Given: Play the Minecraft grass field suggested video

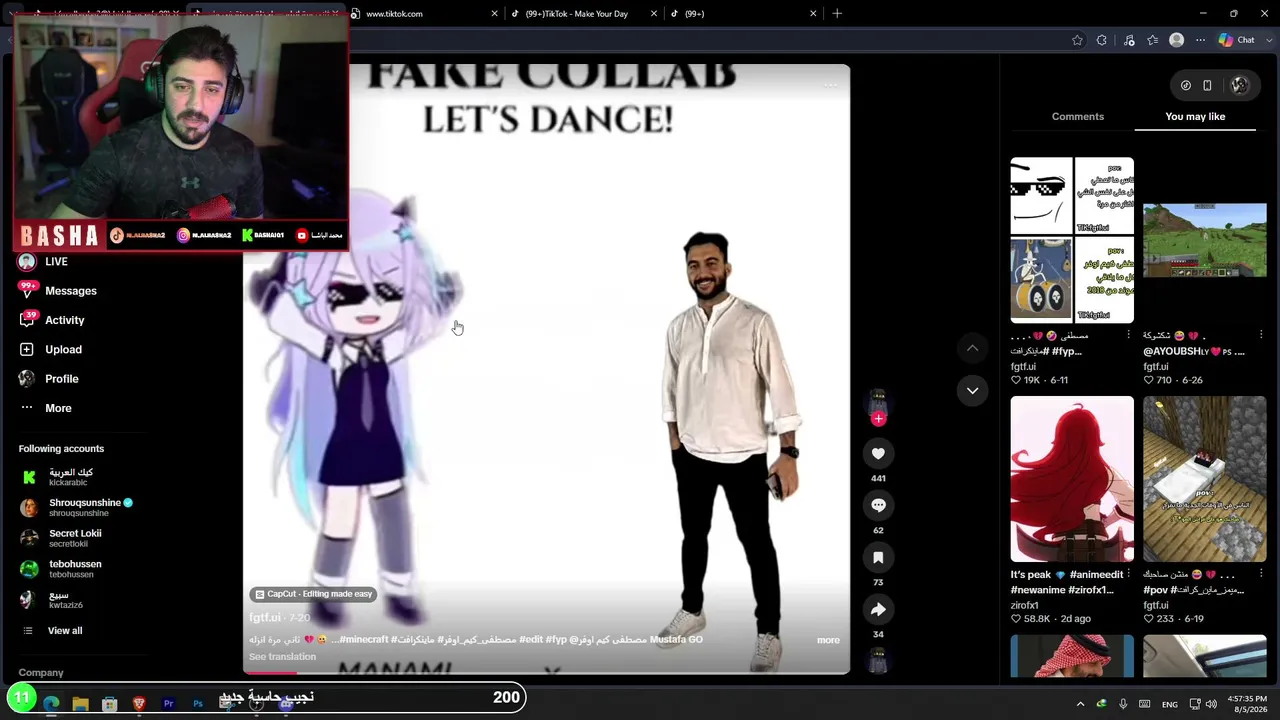Looking at the screenshot, I should (1205, 240).
